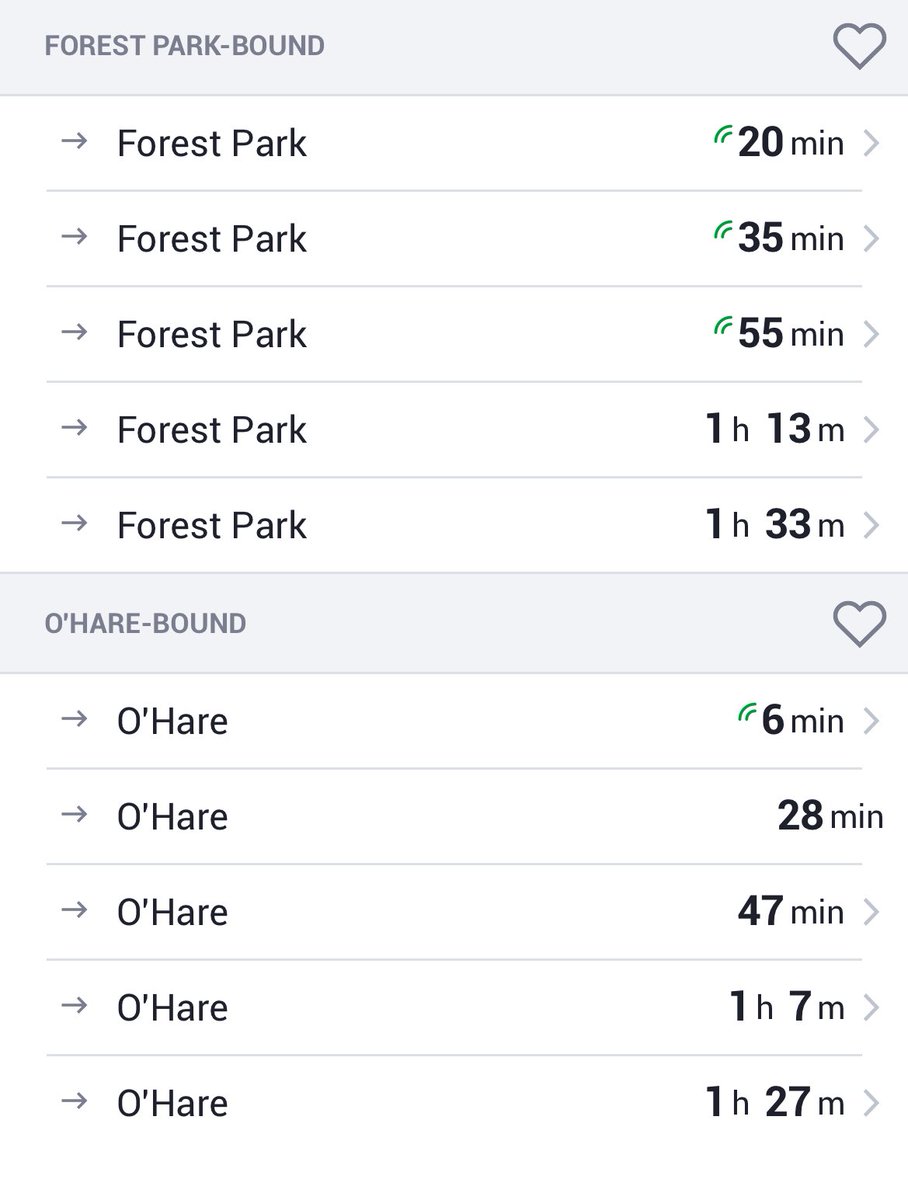Viewport: 908px width, 1200px height.
Task: Tap the live signal icon beside 20 min
Action: pyautogui.click(x=723, y=136)
